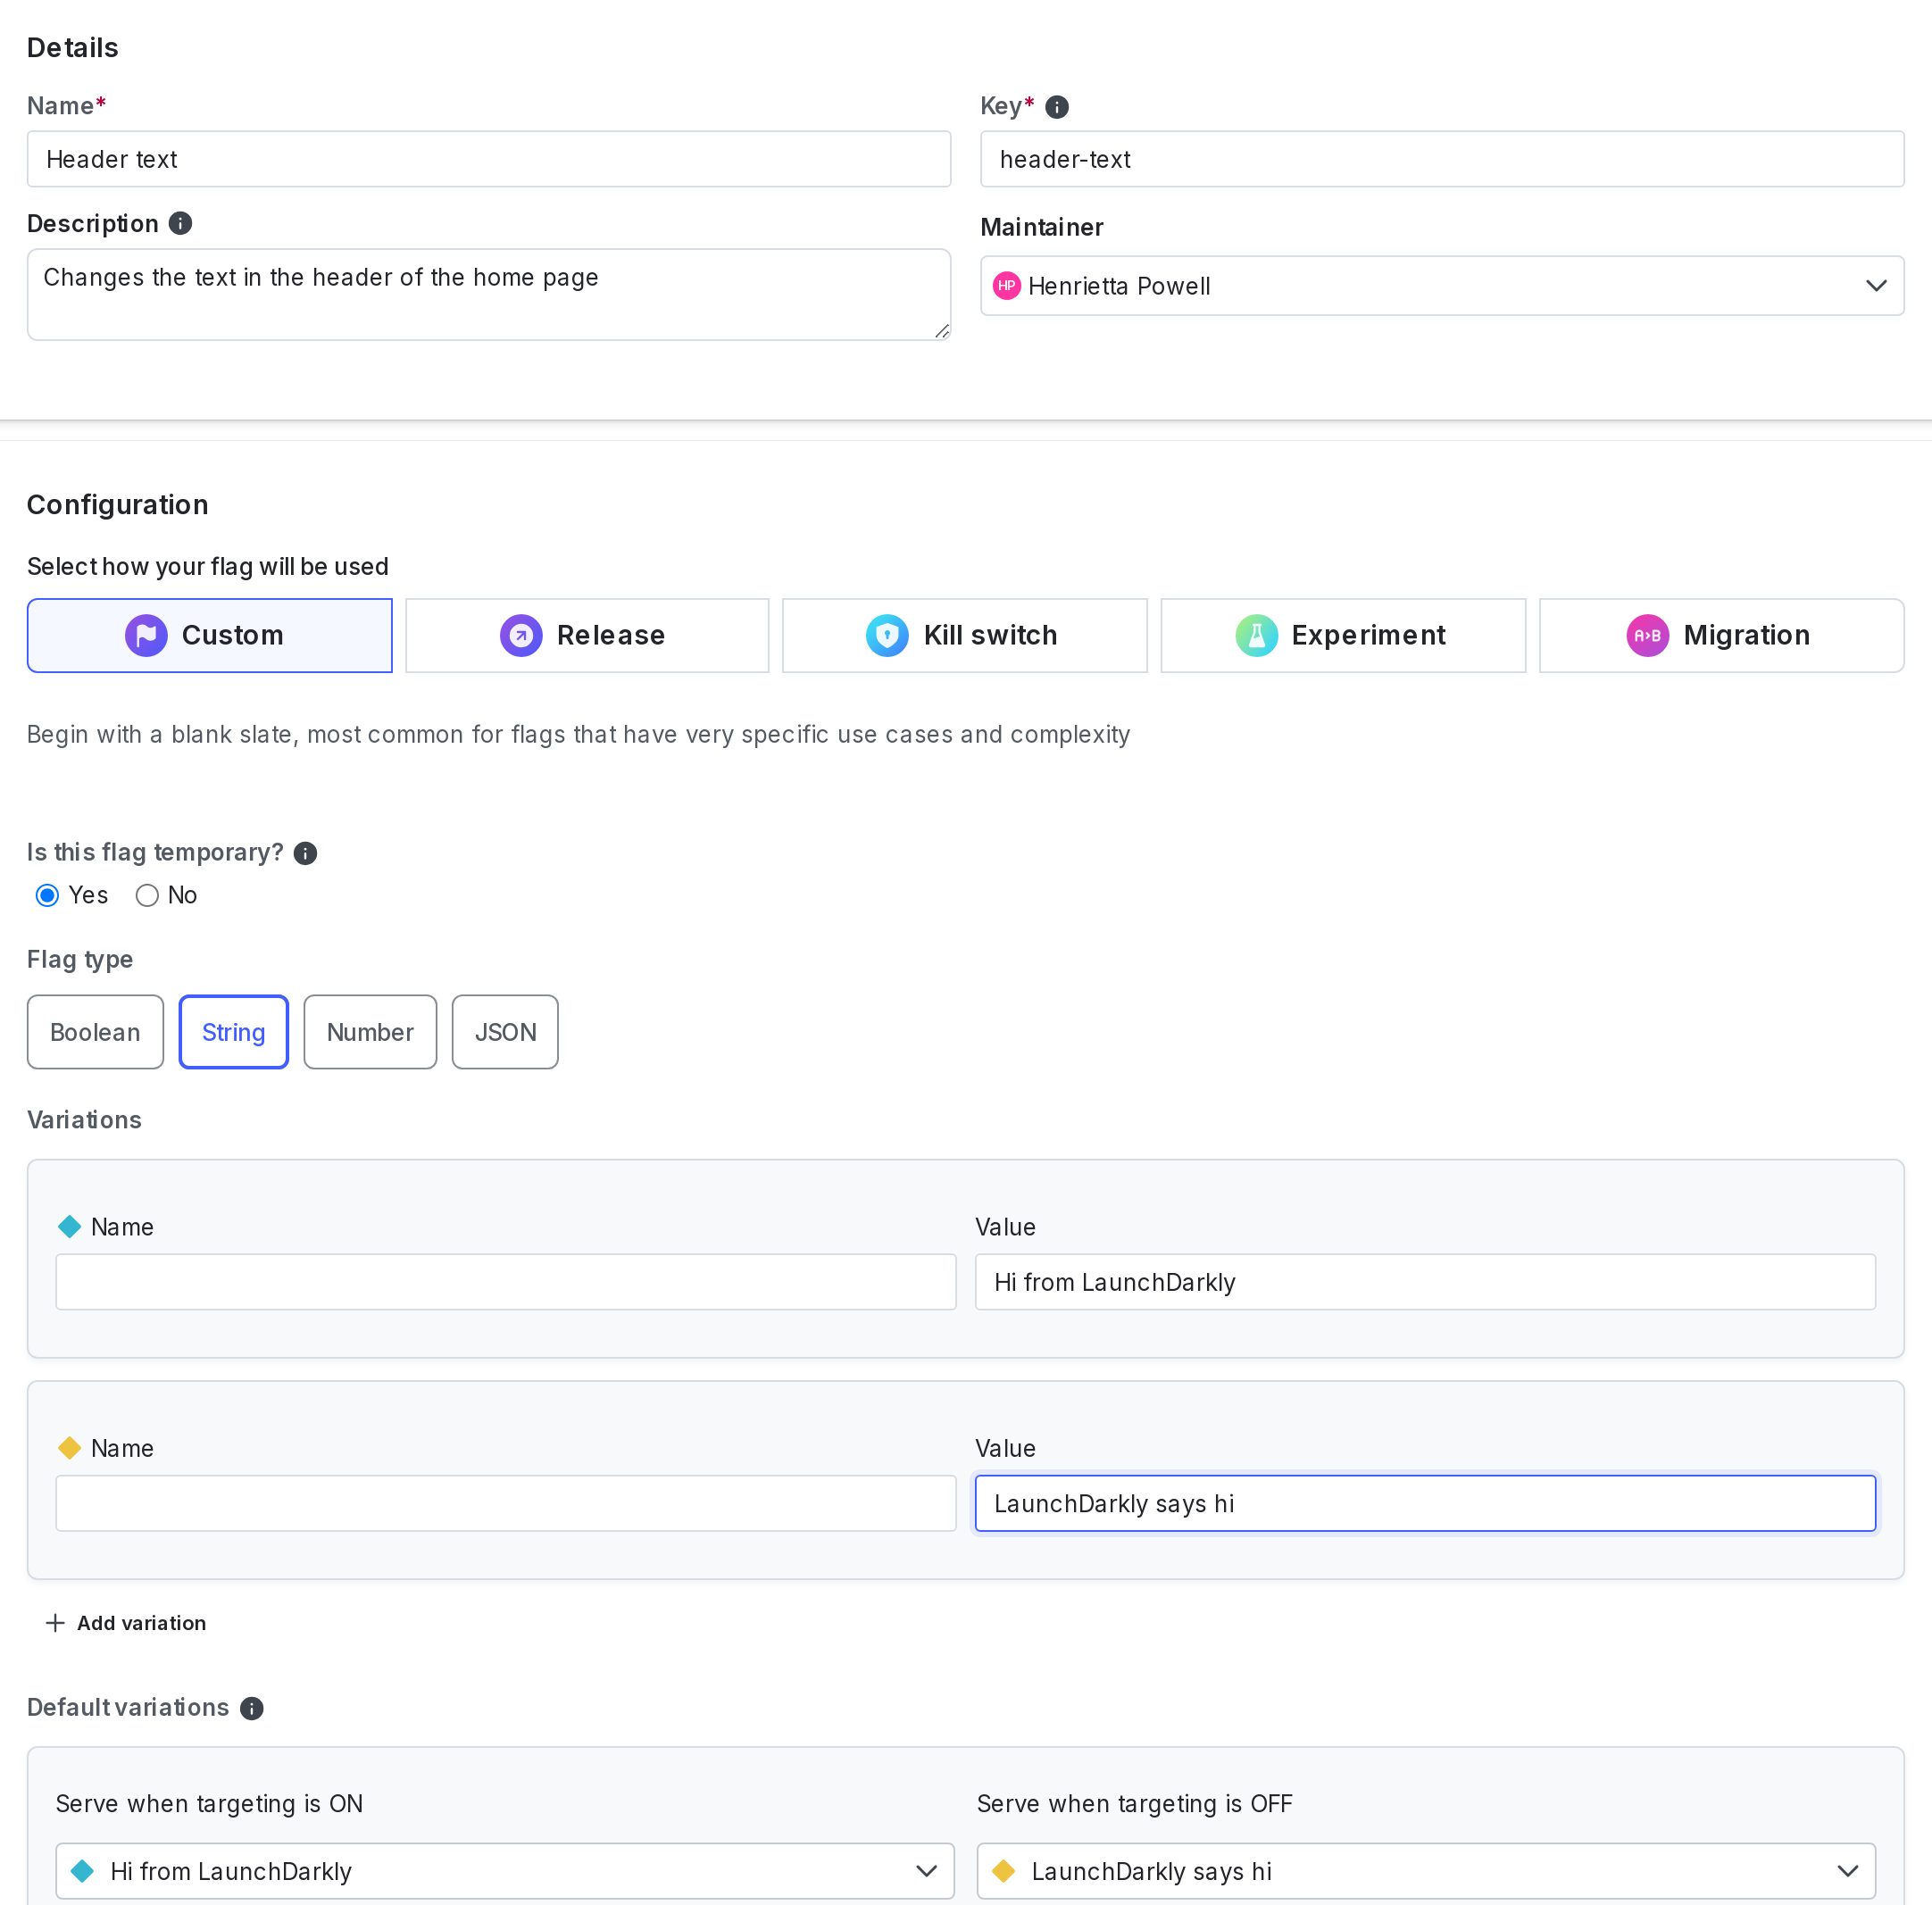Click the 'Hi from LaunchDarkly' value field
The image size is (1932, 1905).
[1425, 1282]
